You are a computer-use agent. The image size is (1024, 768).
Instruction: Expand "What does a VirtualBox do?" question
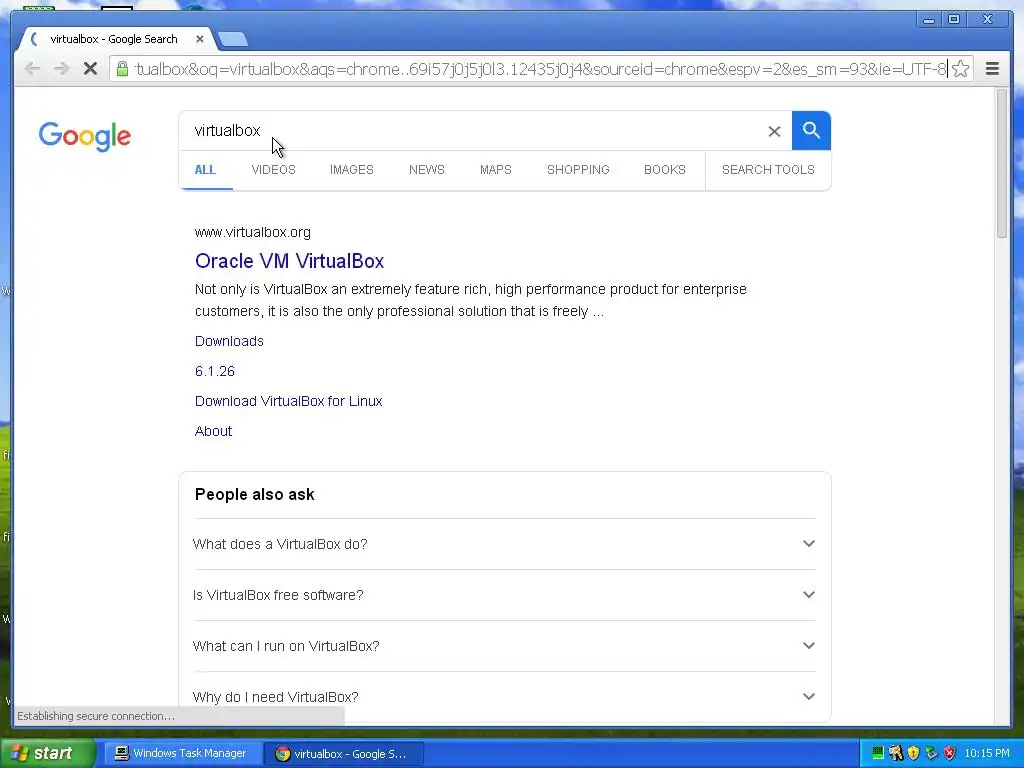point(504,544)
